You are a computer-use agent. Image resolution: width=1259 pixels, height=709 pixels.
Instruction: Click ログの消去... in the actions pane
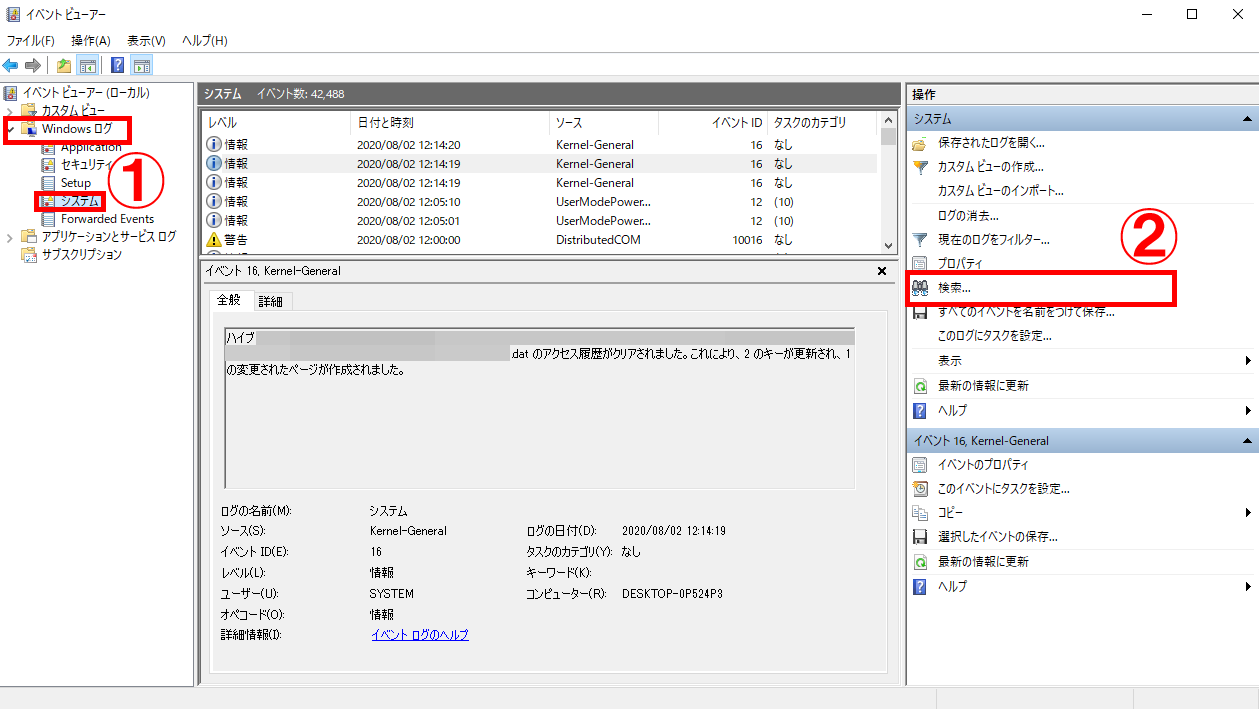tap(968, 216)
